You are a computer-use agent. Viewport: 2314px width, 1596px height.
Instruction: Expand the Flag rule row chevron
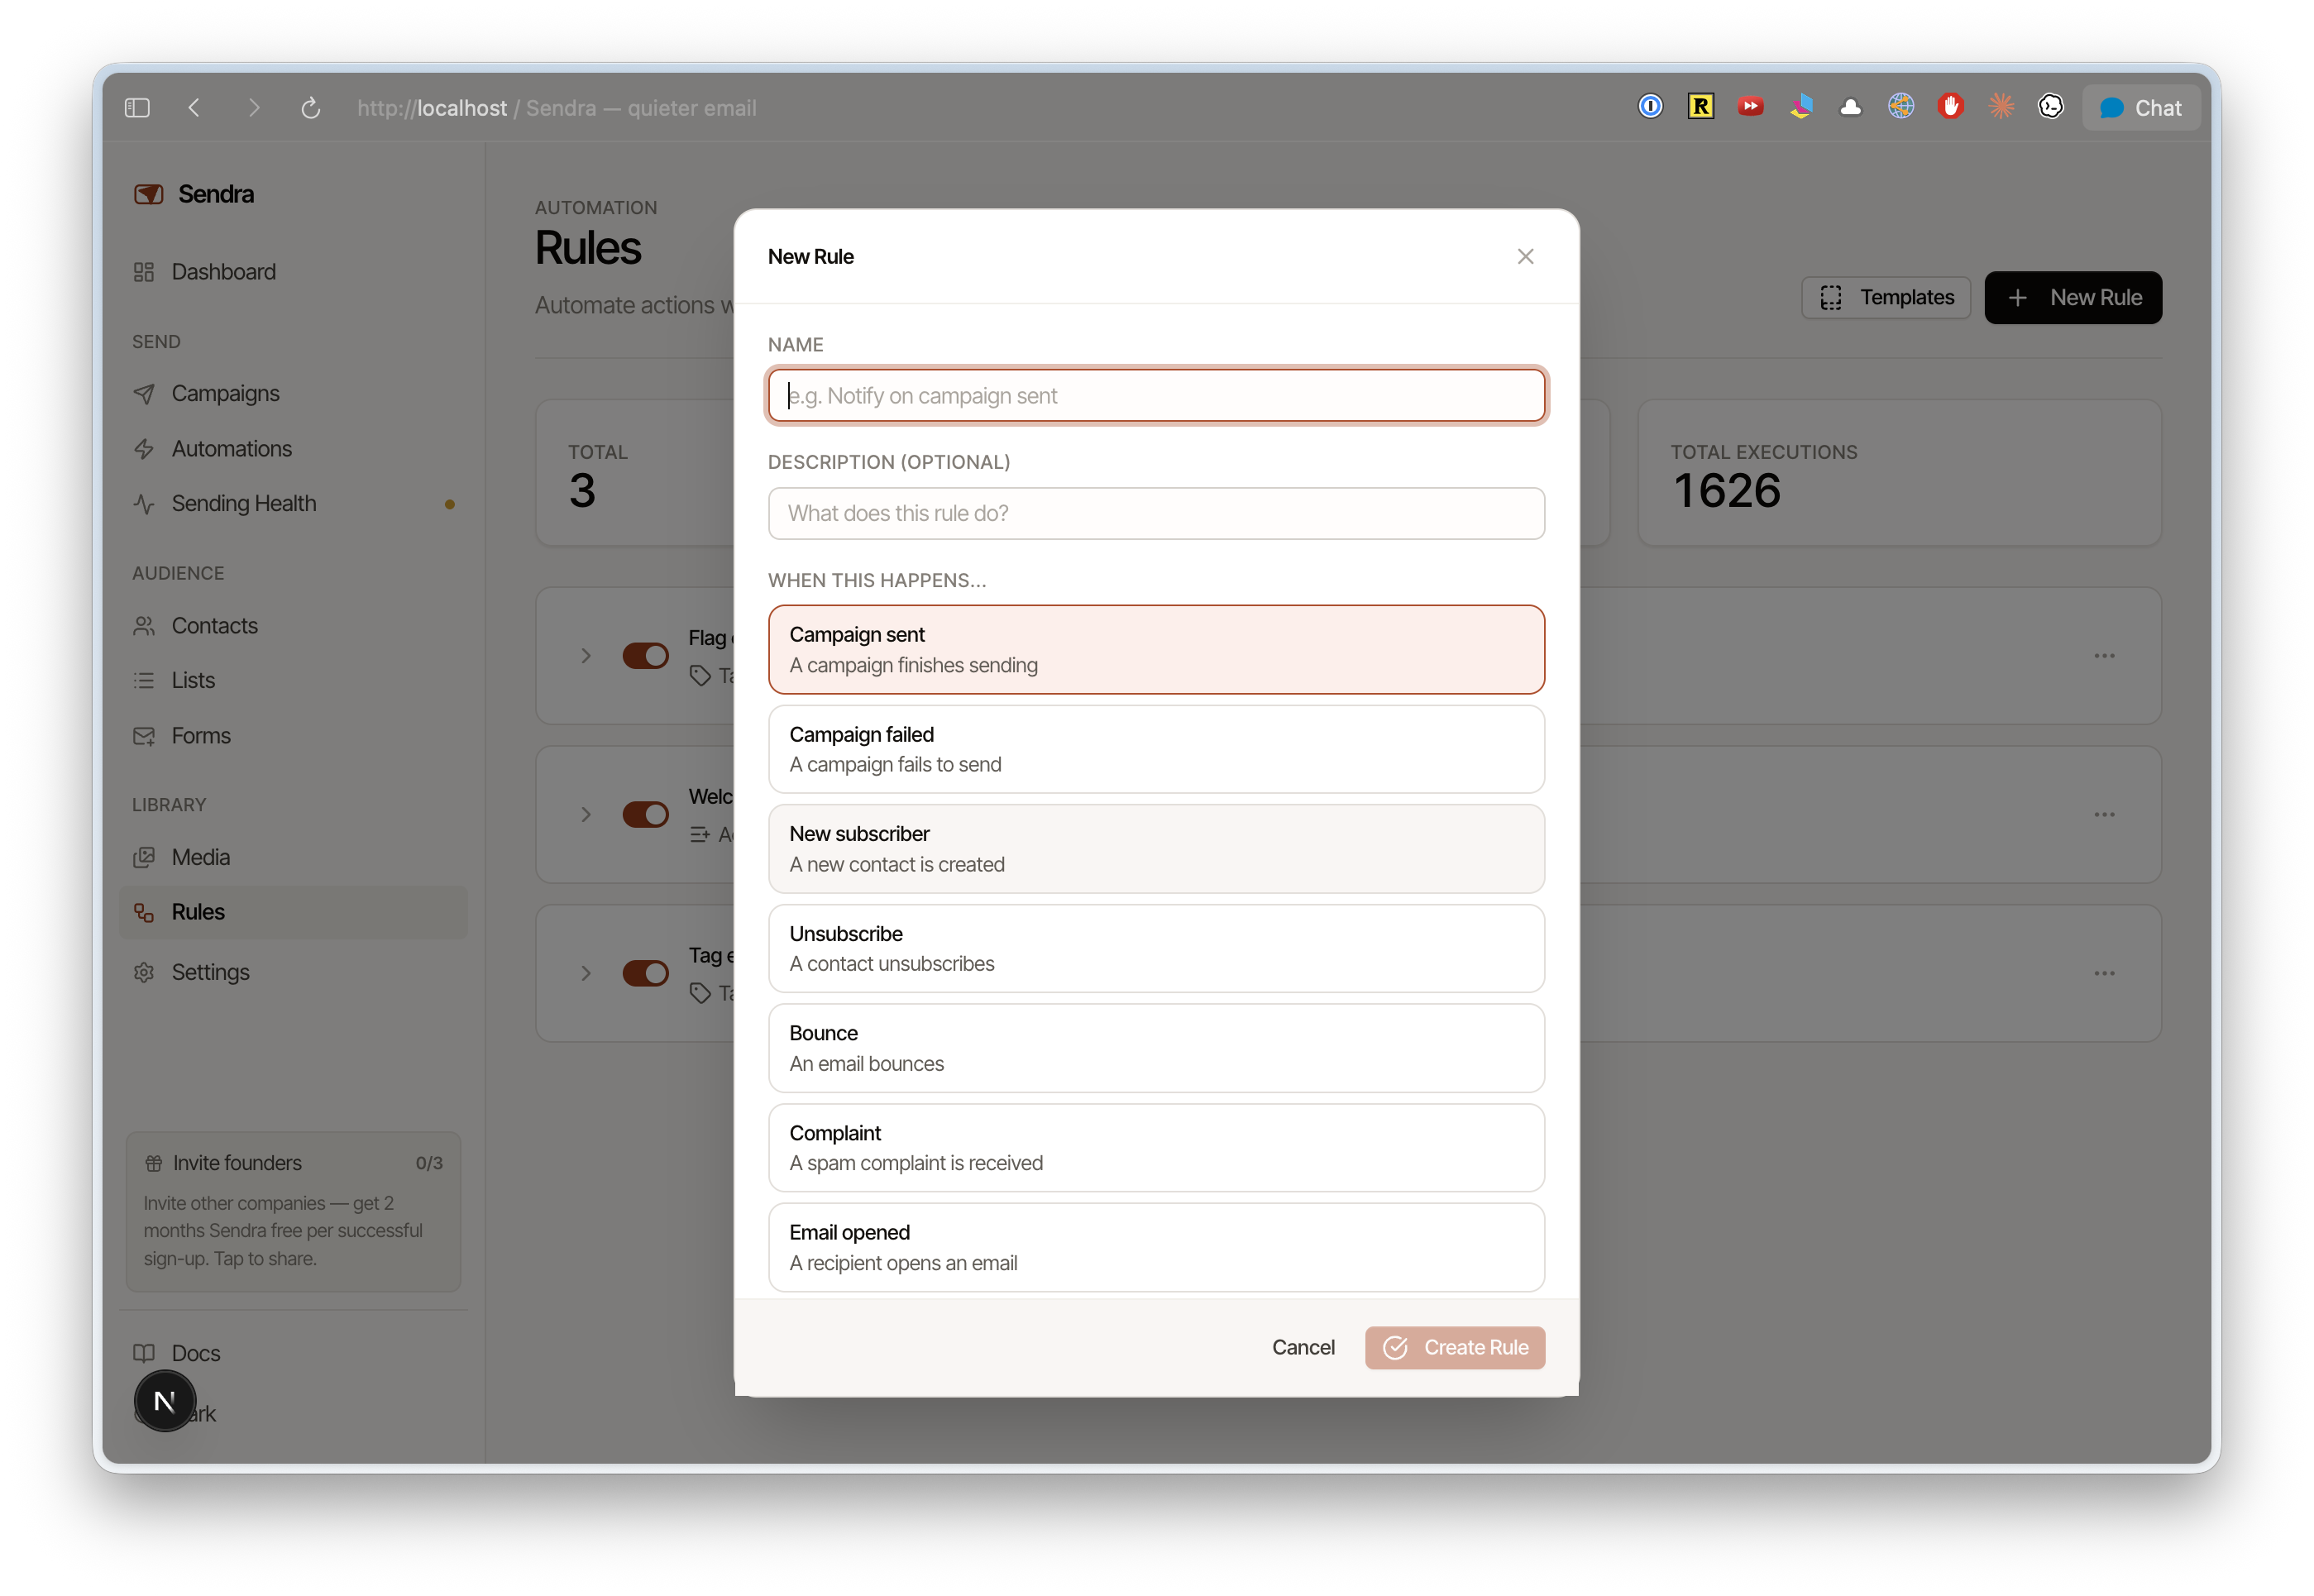click(586, 656)
